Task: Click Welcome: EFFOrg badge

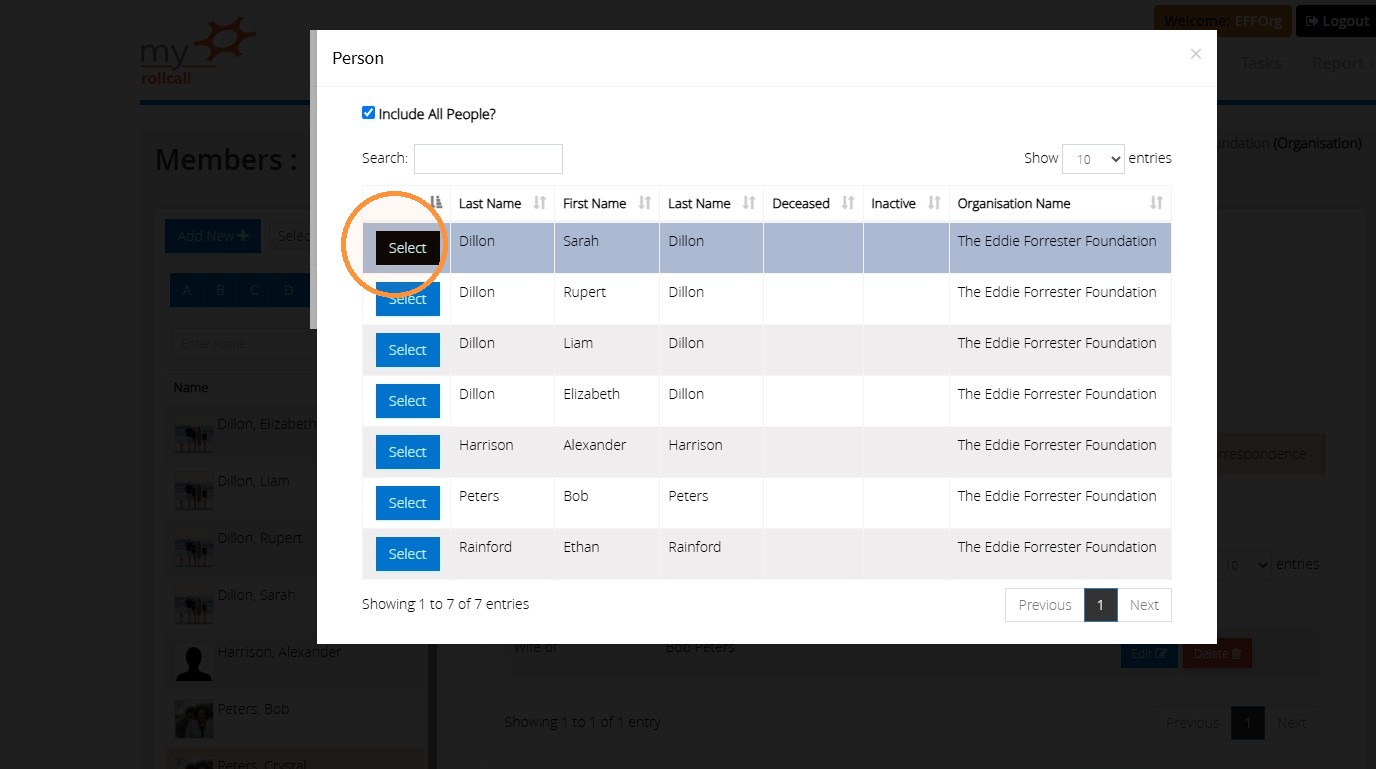Action: pyautogui.click(x=1222, y=21)
